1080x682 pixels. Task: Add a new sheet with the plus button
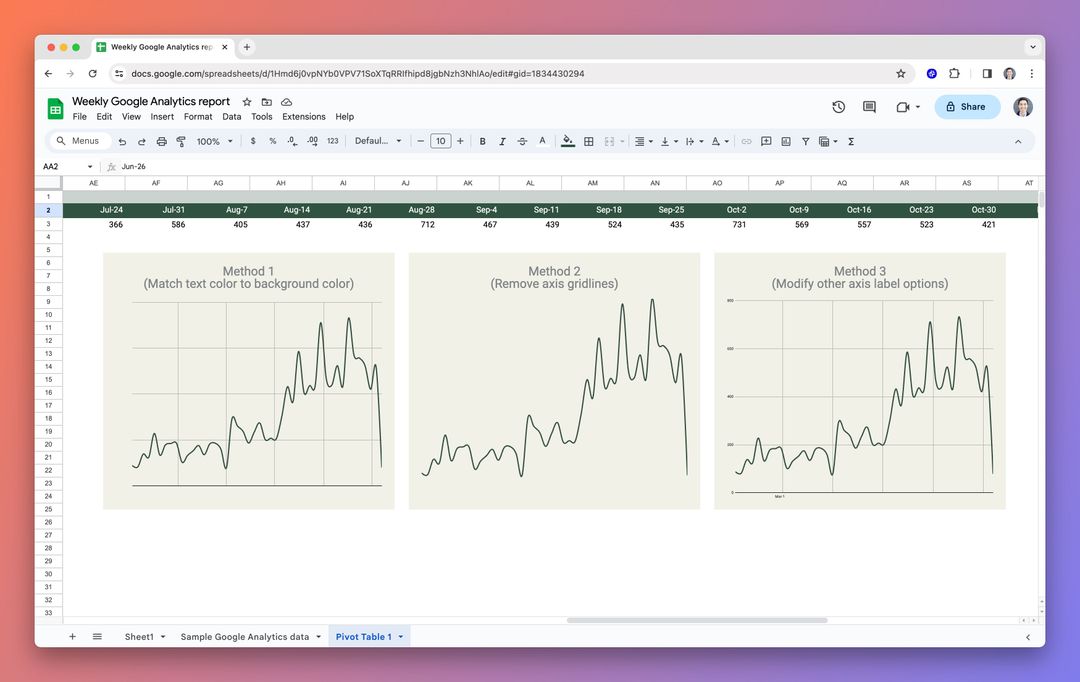point(71,636)
